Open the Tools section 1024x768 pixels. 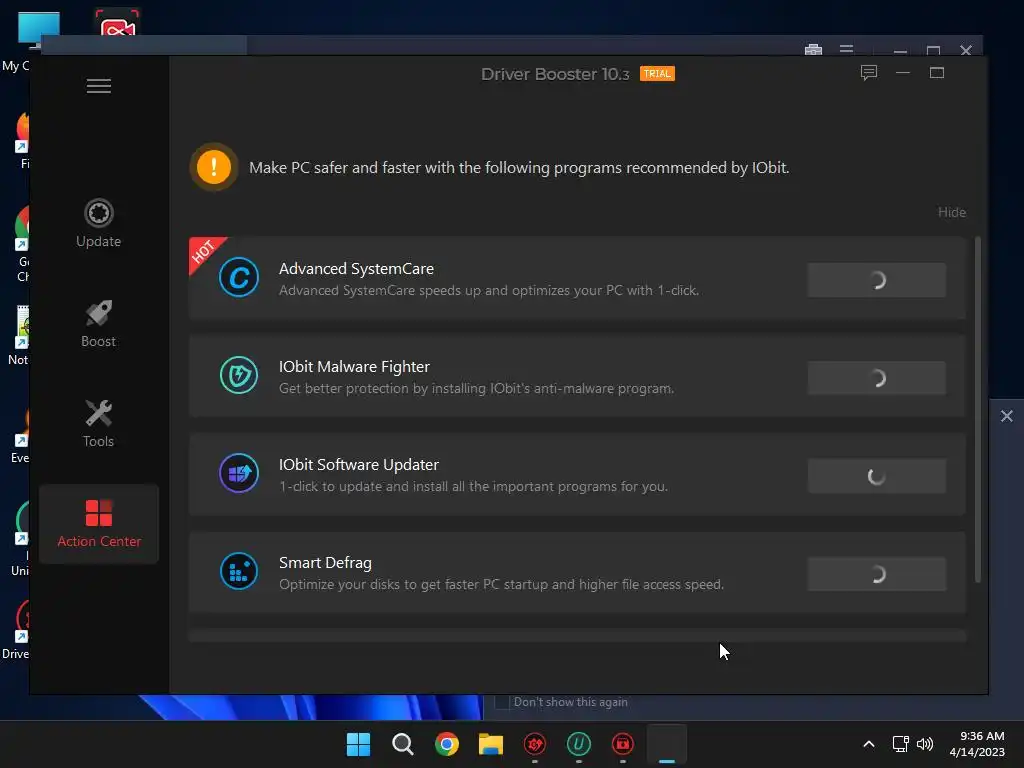(99, 423)
